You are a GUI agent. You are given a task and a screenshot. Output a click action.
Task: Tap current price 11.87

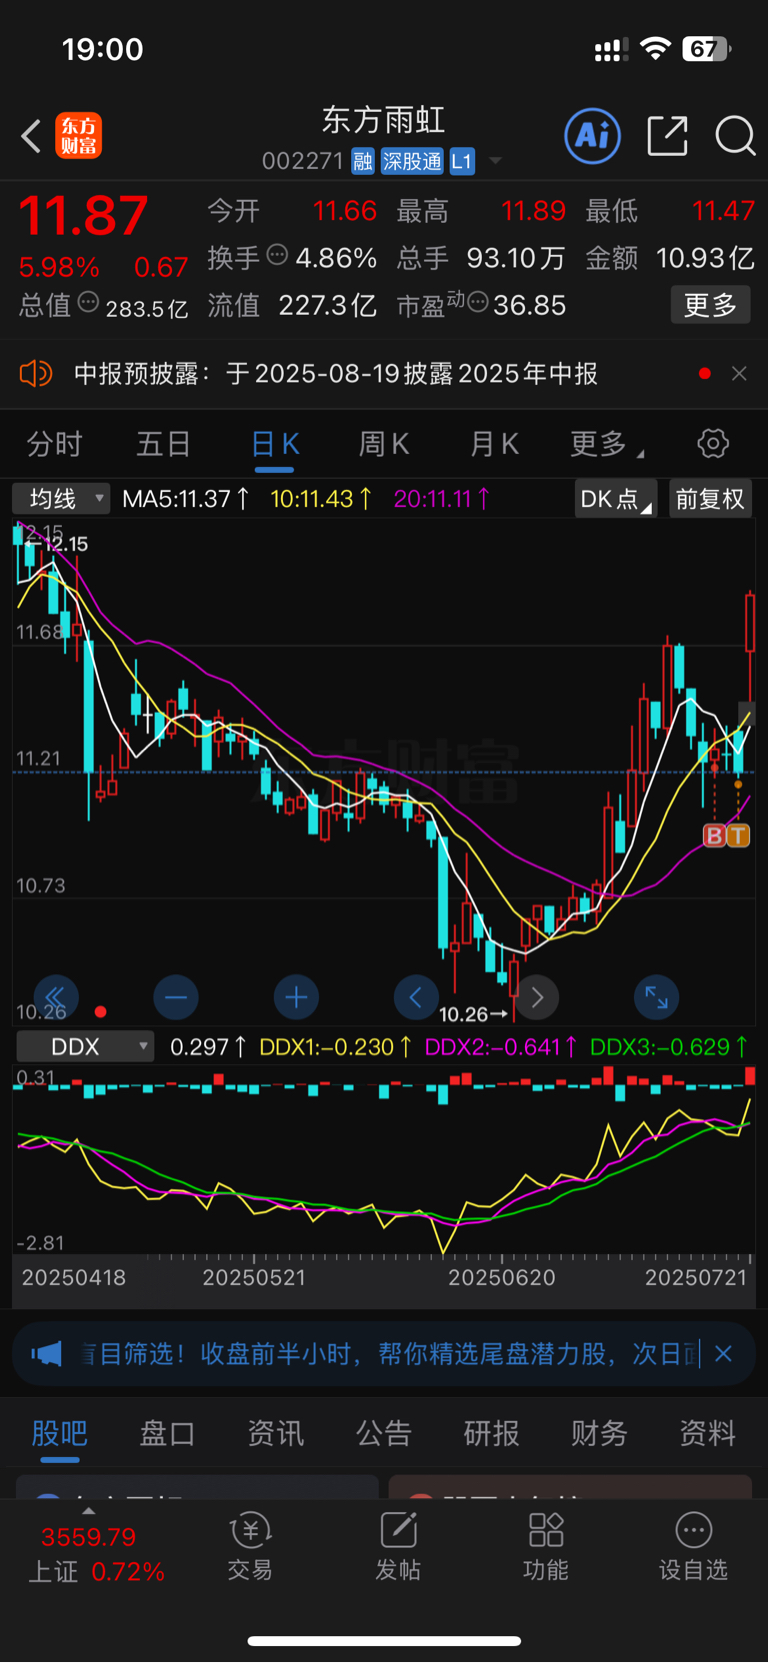83,215
